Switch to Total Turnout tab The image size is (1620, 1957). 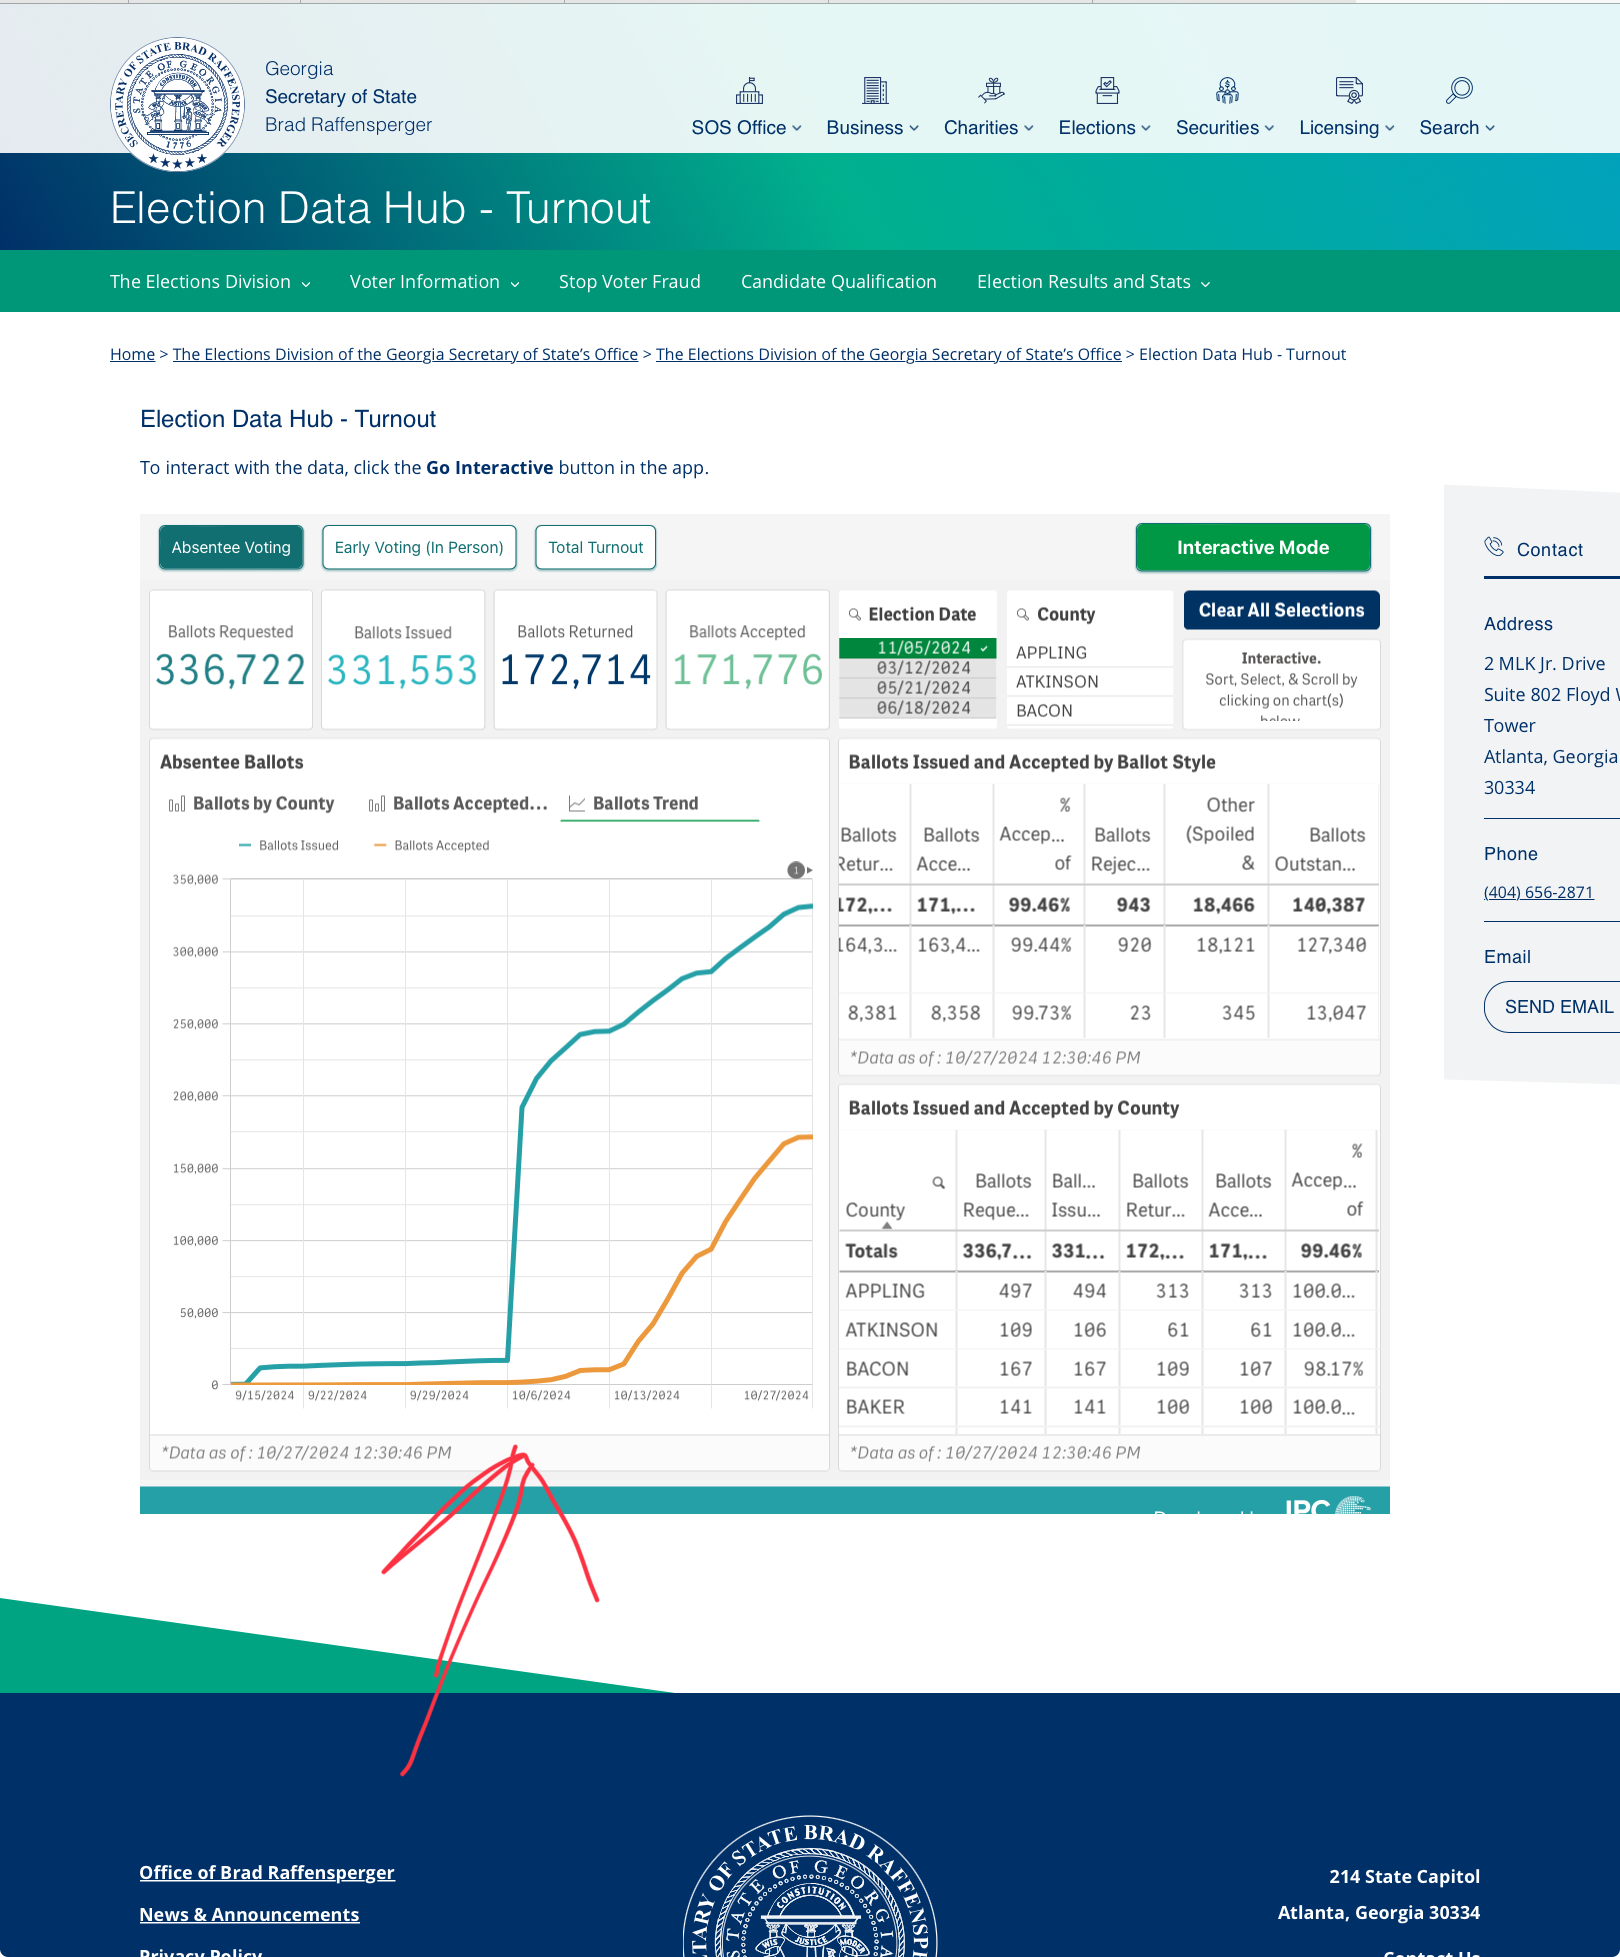(x=596, y=547)
